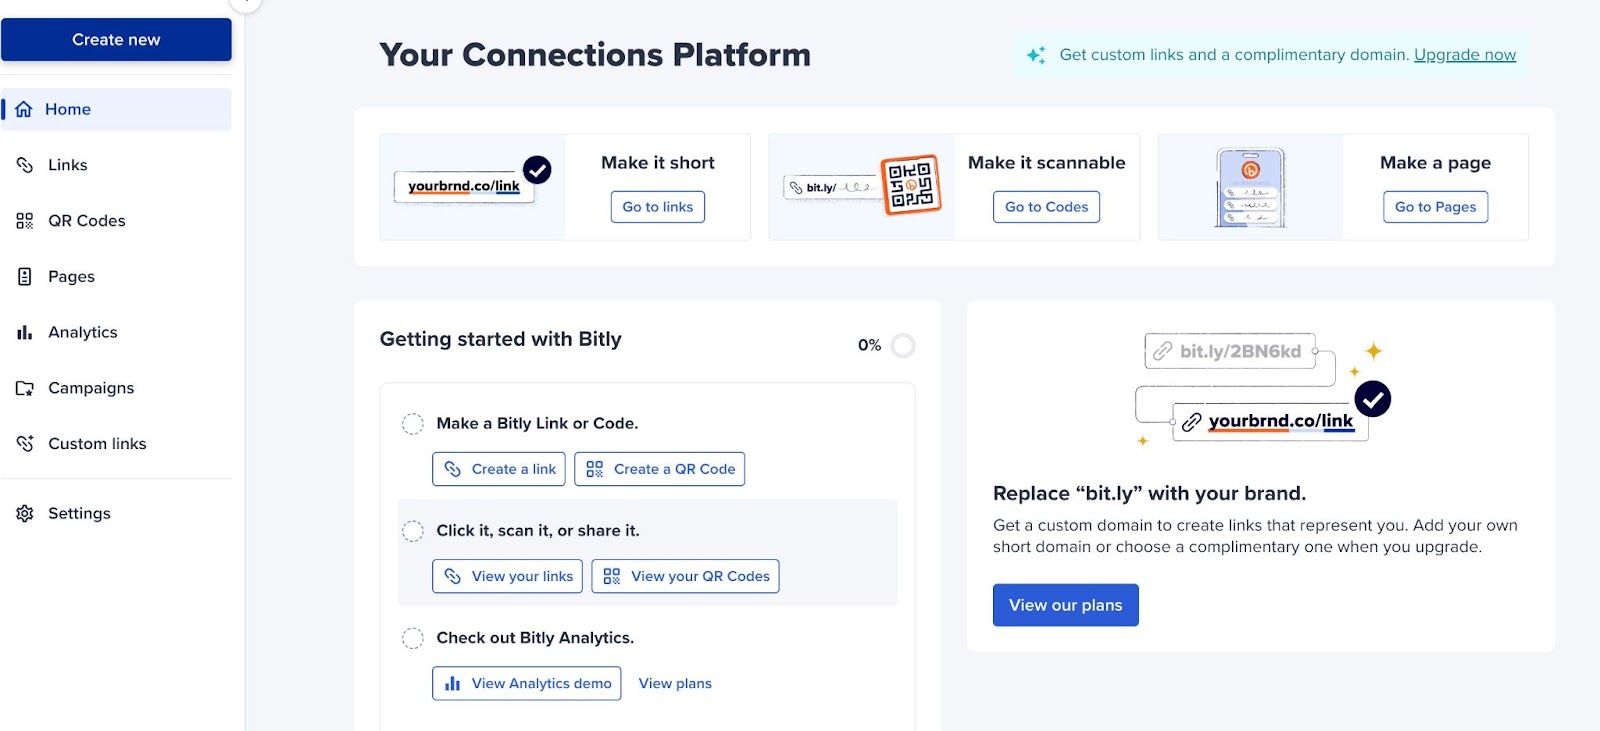1600x731 pixels.
Task: Check off 'Check out Bitly Analytics' circle
Action: 412,638
